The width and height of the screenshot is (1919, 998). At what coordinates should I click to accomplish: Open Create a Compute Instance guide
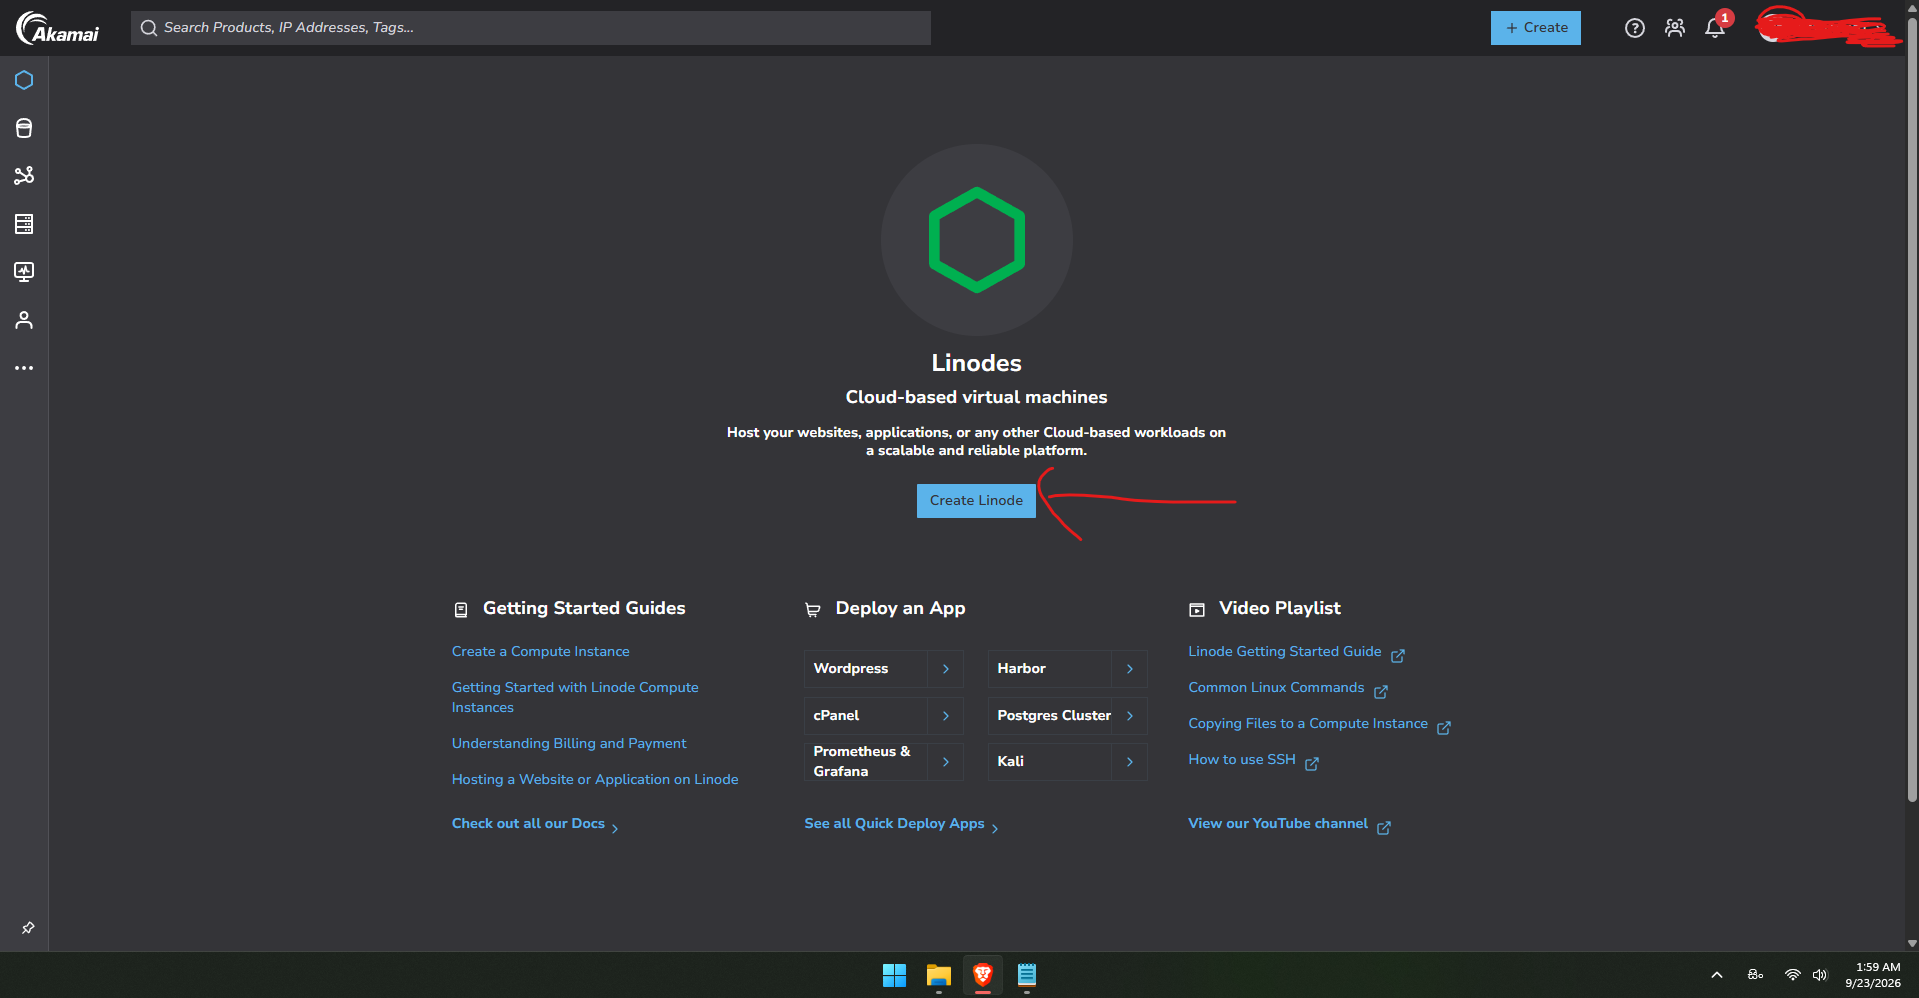[x=541, y=652]
